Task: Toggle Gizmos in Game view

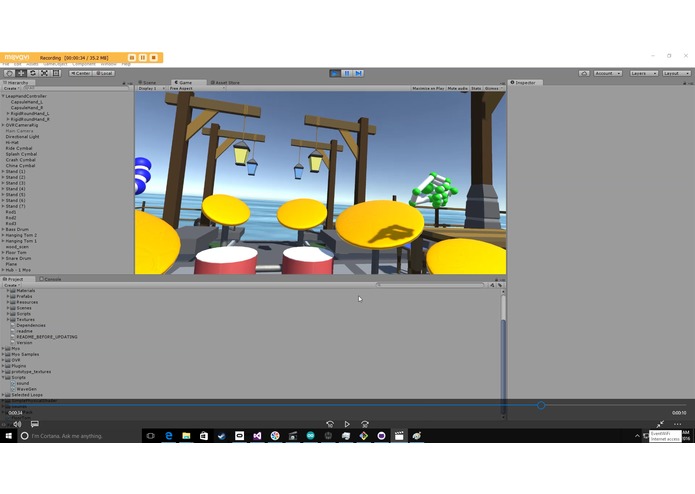Action: click(493, 88)
